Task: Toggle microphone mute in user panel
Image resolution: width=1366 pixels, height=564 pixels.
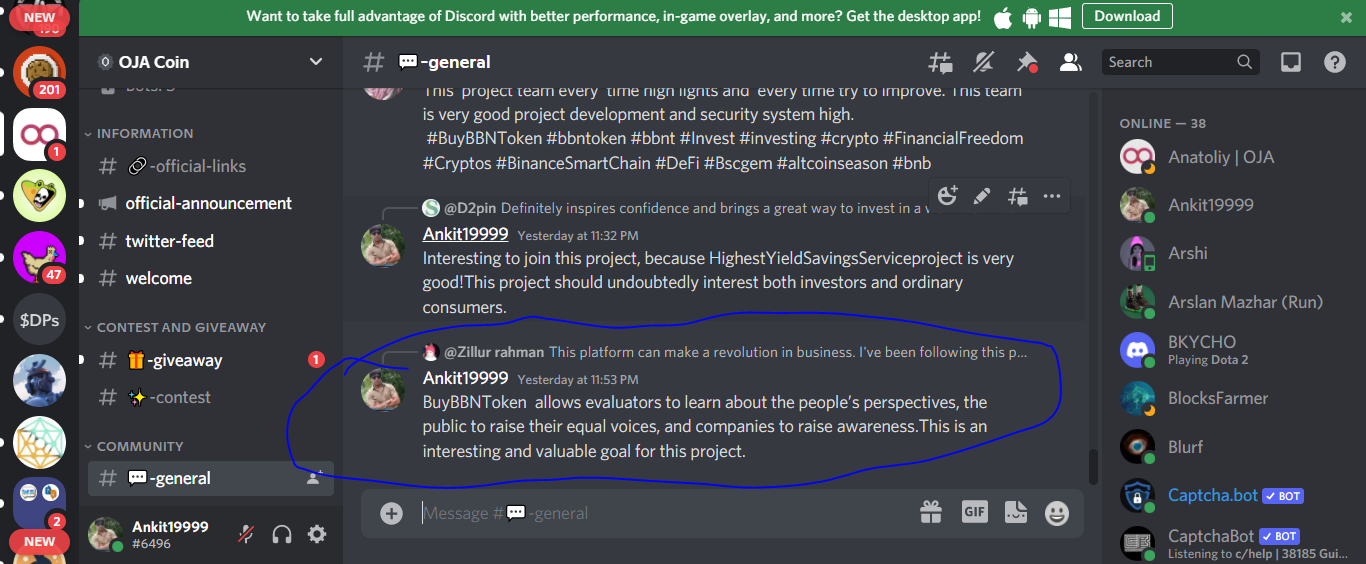Action: click(x=246, y=534)
